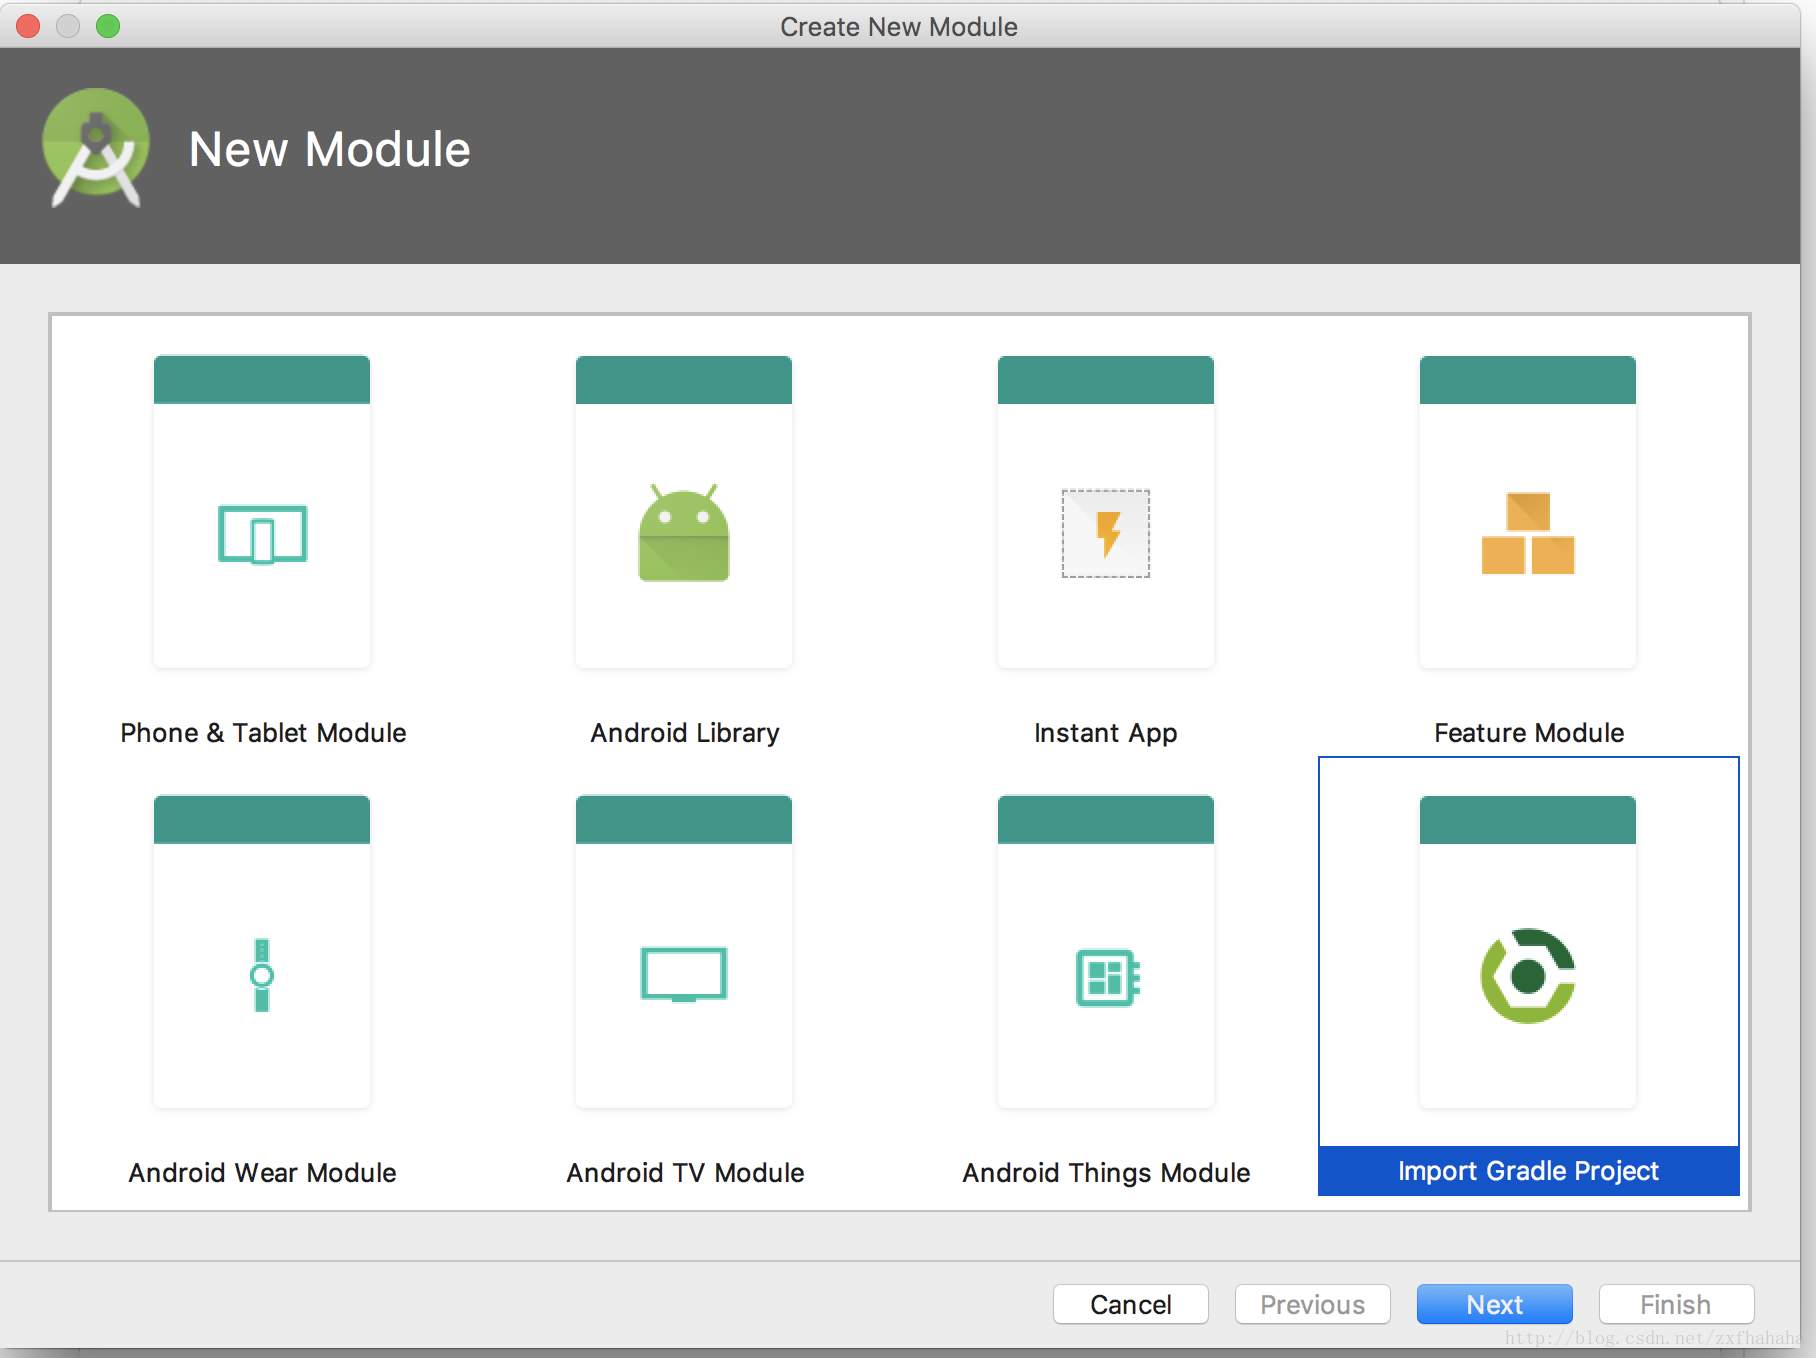The image size is (1816, 1358).
Task: Choose the Android Library robot icon
Action: tap(684, 532)
